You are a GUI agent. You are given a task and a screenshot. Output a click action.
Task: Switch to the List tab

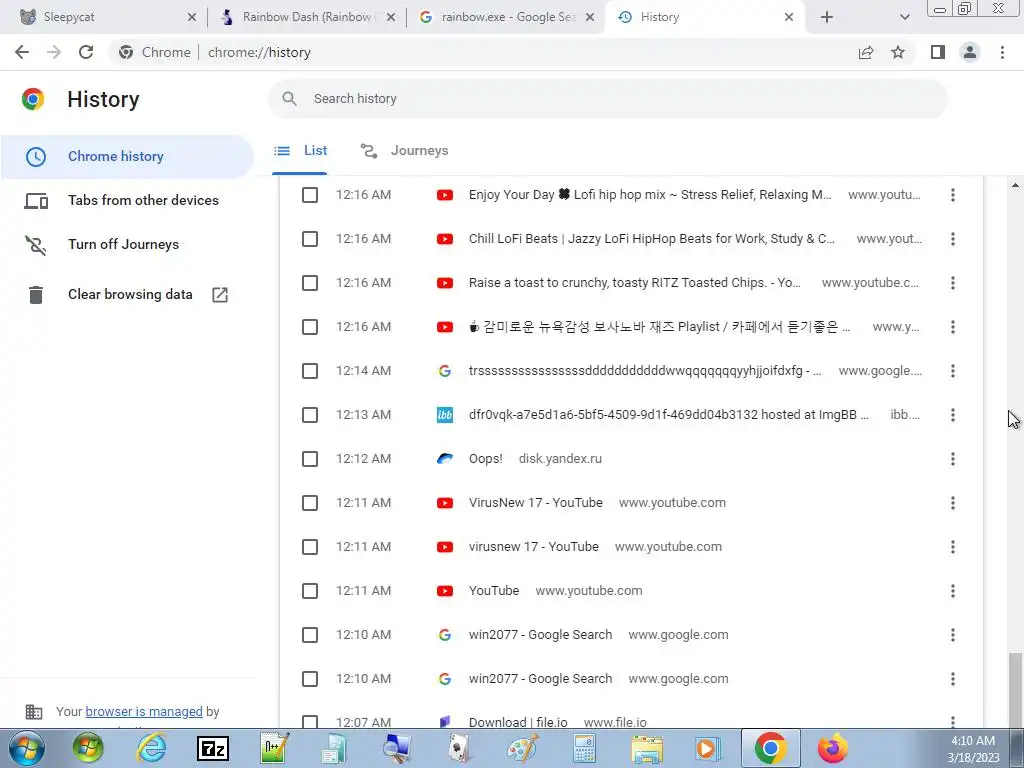[x=300, y=151]
